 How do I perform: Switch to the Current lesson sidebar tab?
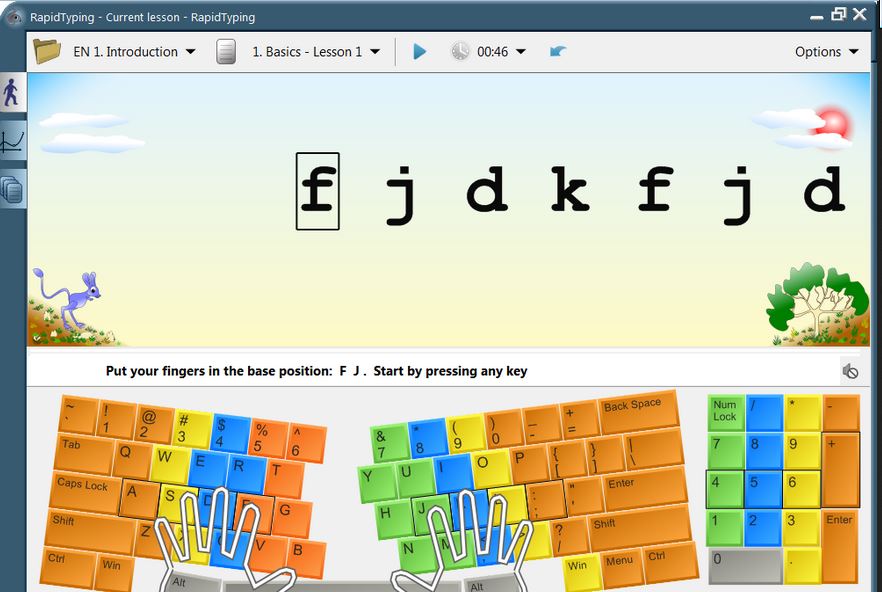12,92
